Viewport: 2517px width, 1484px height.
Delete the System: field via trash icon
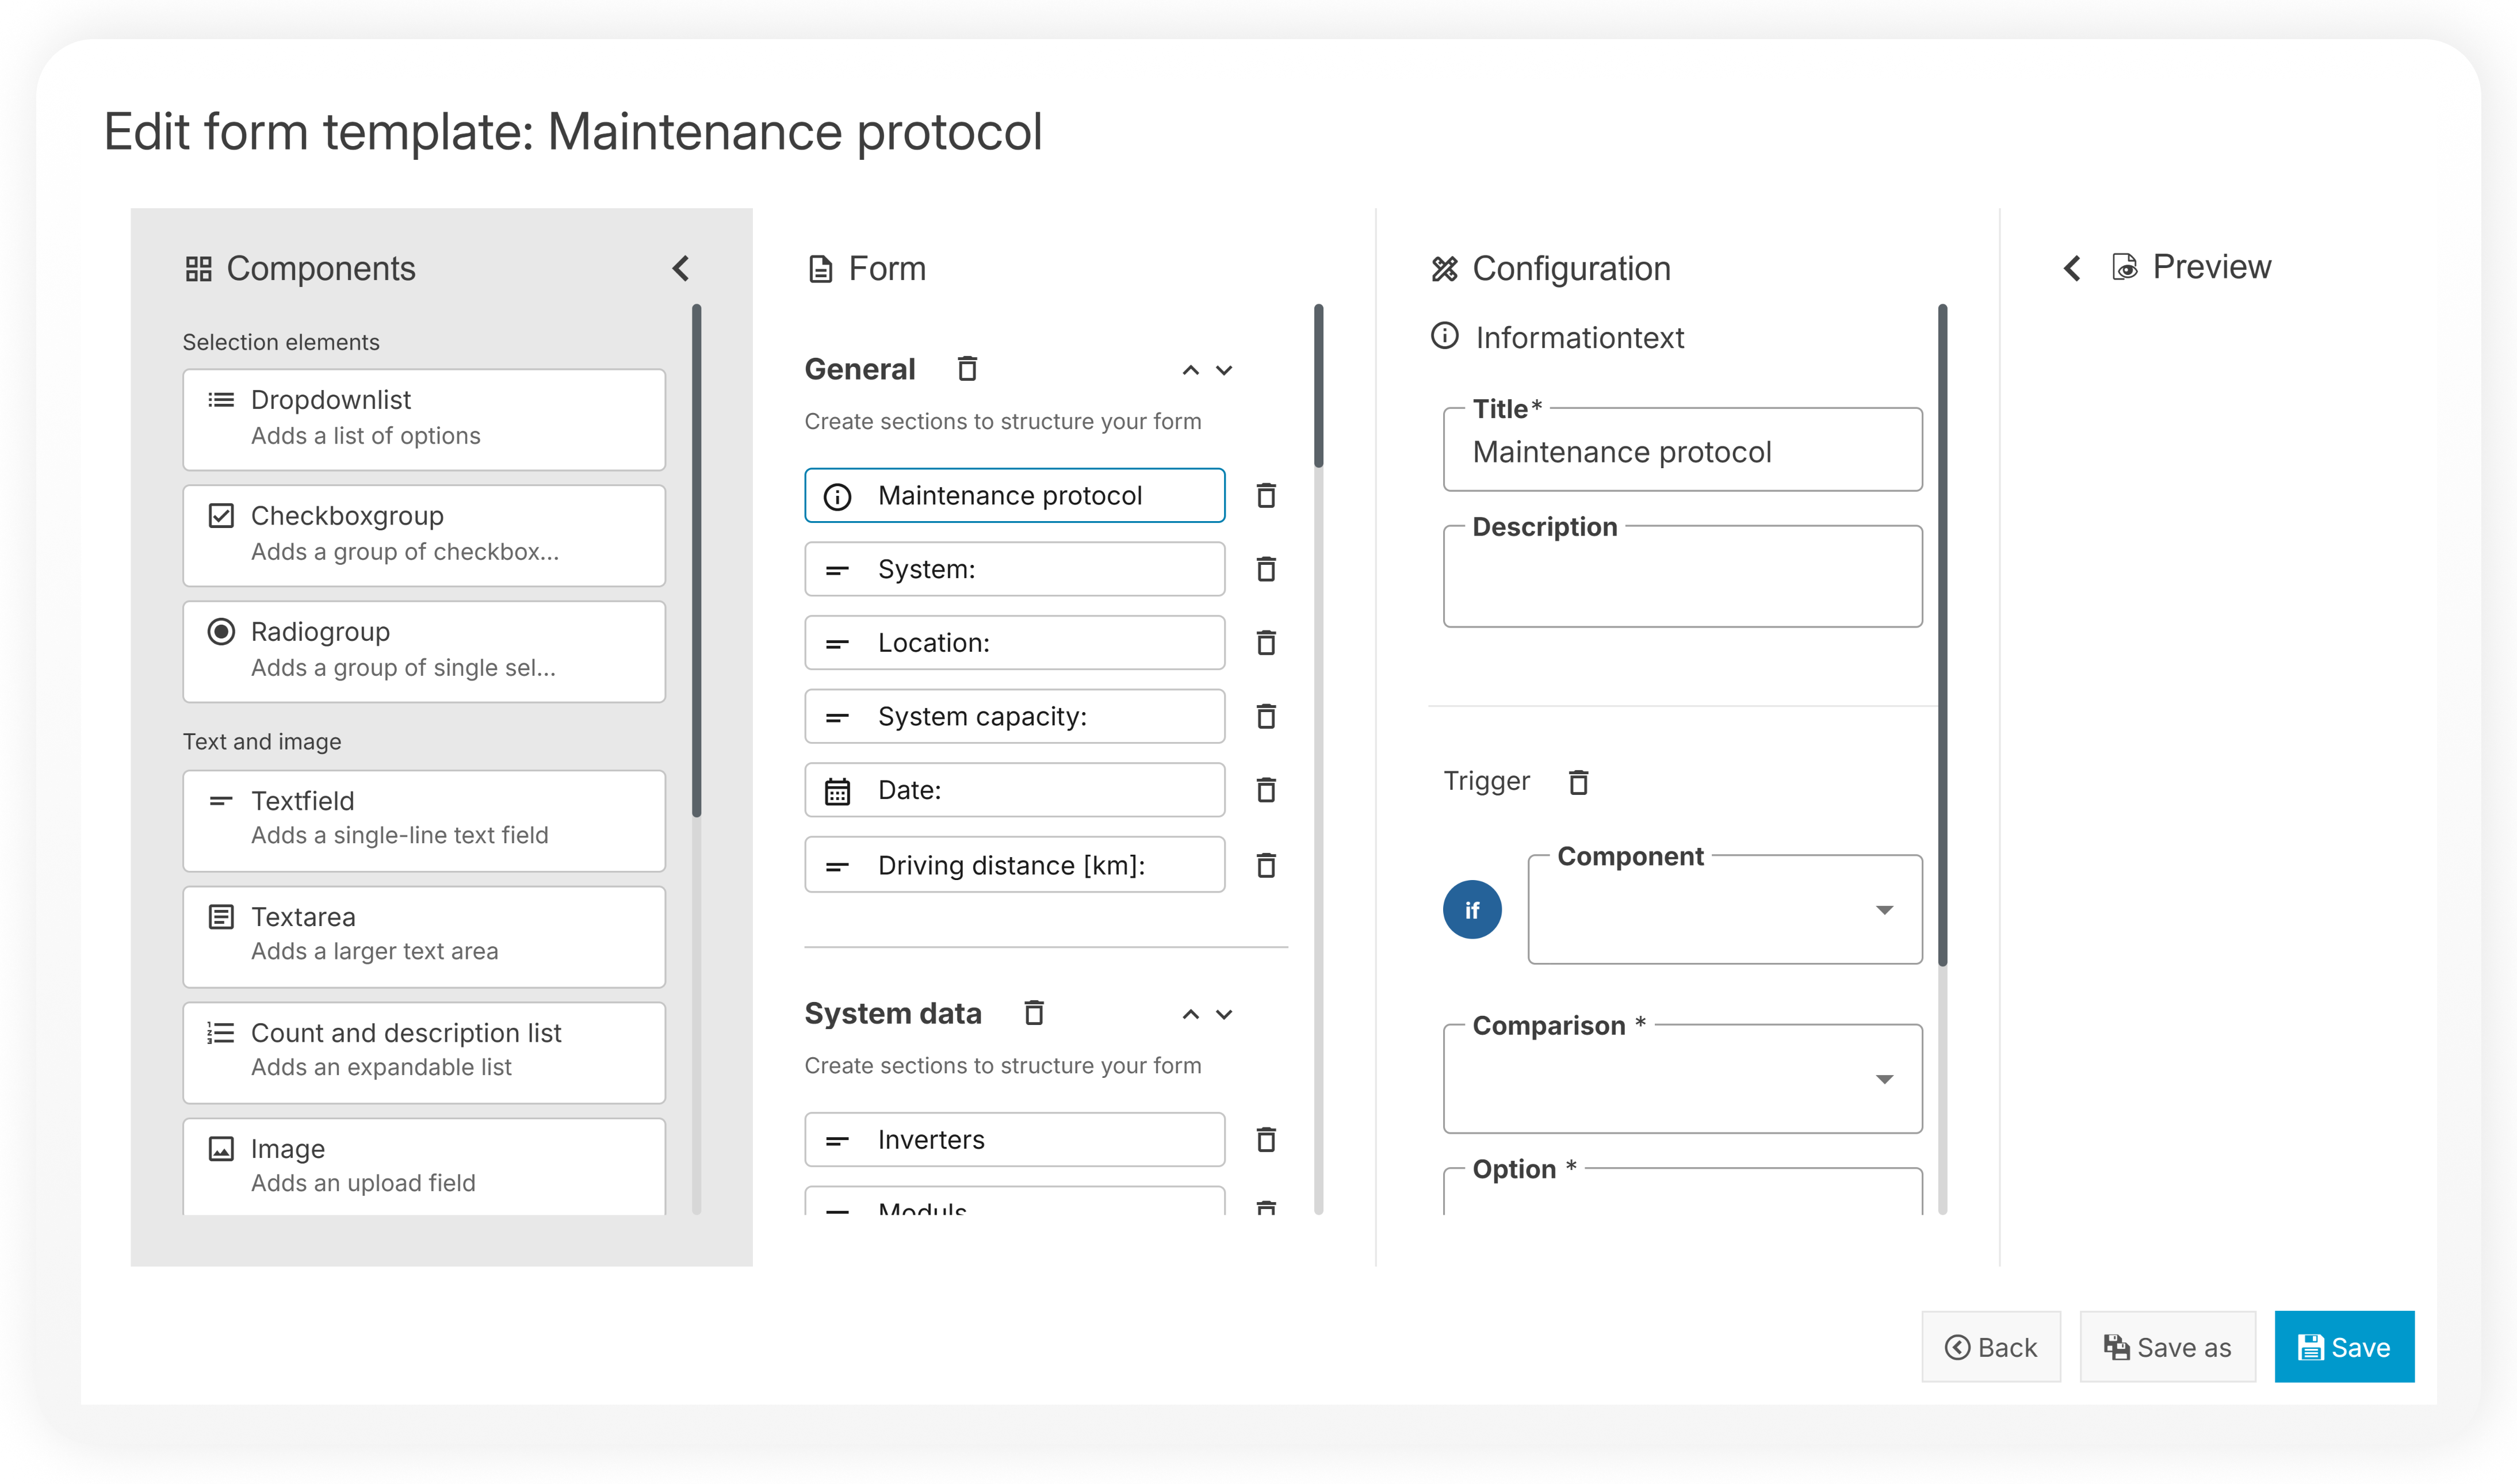click(1266, 569)
